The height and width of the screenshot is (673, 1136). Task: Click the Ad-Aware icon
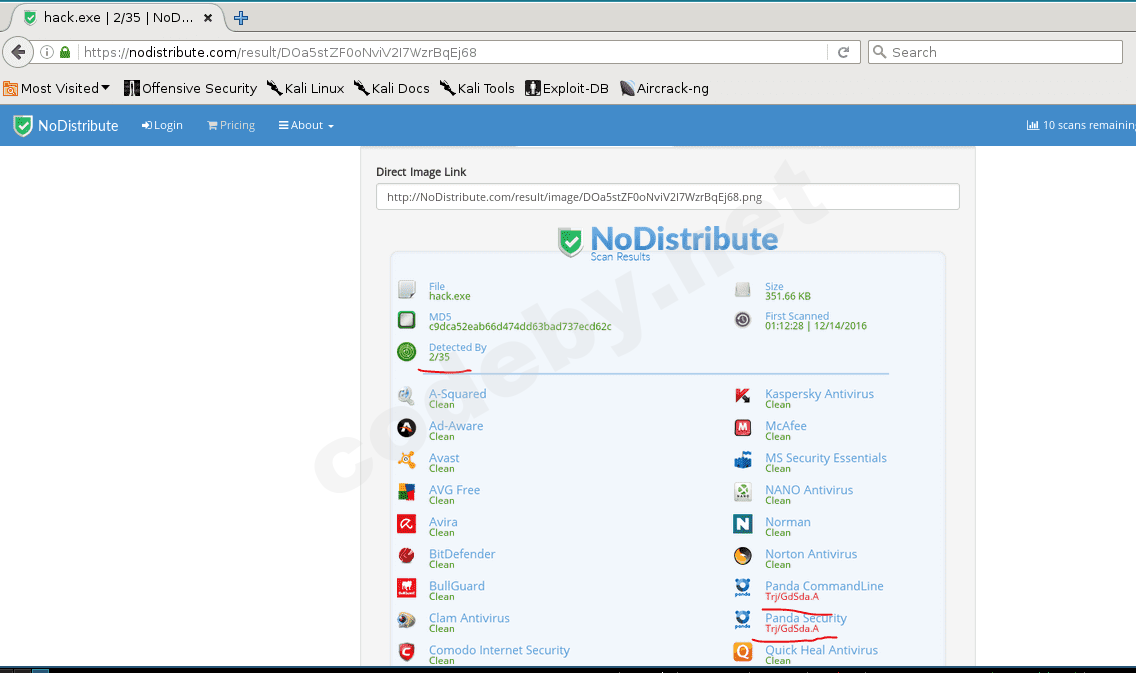(406, 428)
